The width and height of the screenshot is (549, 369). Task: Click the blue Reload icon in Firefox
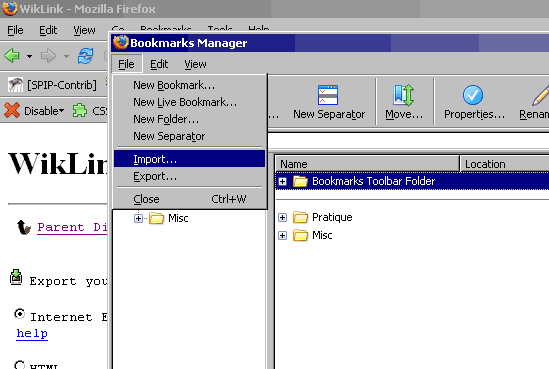coord(85,55)
